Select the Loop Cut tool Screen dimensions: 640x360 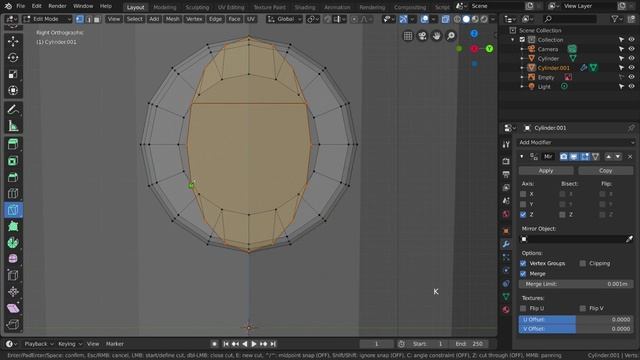tap(13, 193)
